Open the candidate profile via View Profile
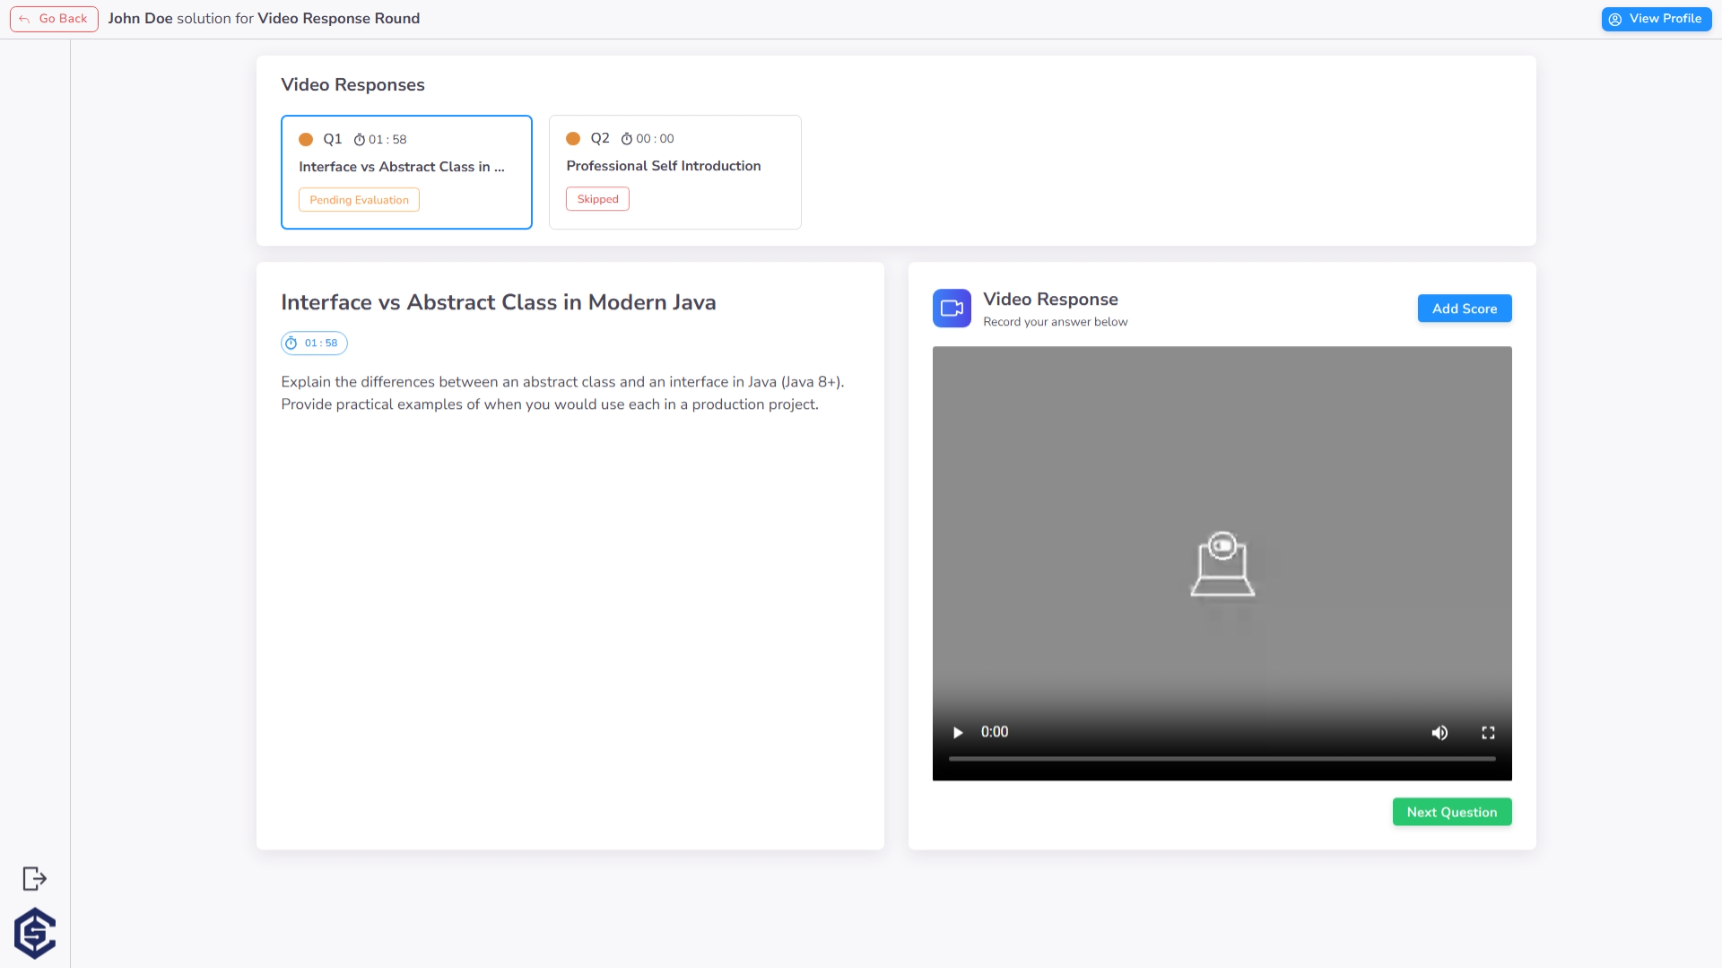The width and height of the screenshot is (1722, 968). [x=1656, y=18]
